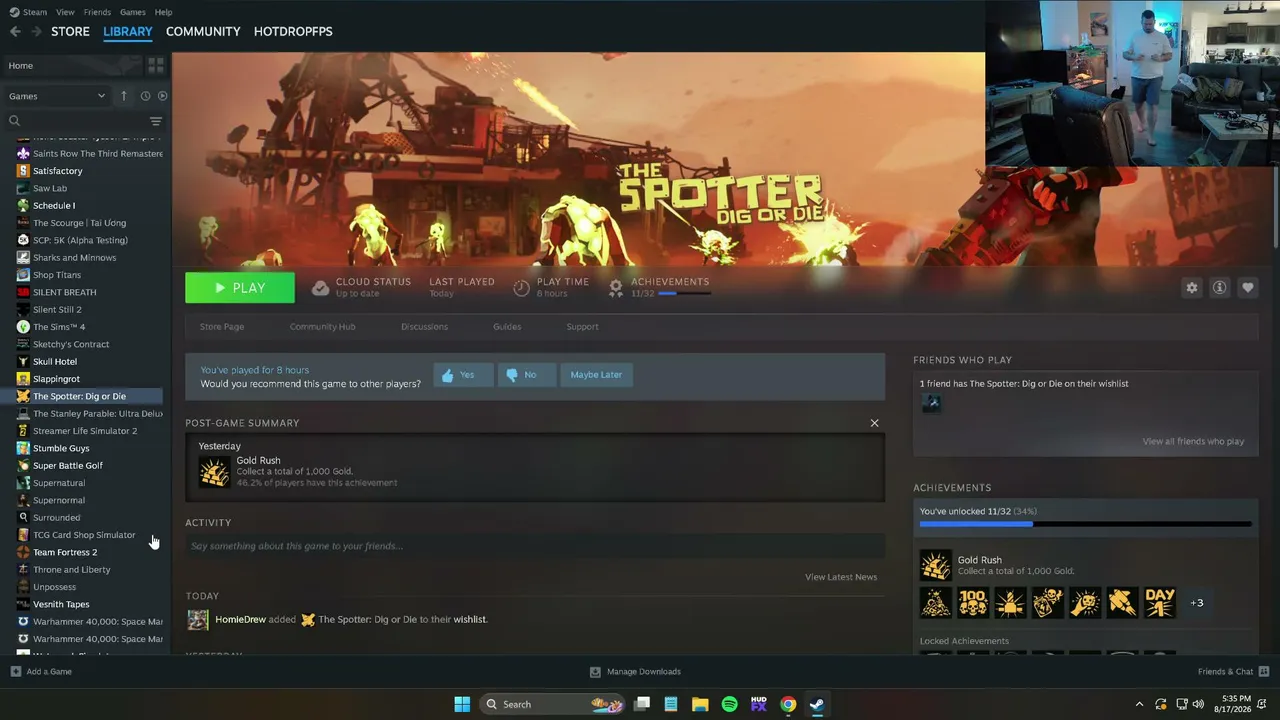
Task: Show hidden system tray icons
Action: coord(1139,704)
